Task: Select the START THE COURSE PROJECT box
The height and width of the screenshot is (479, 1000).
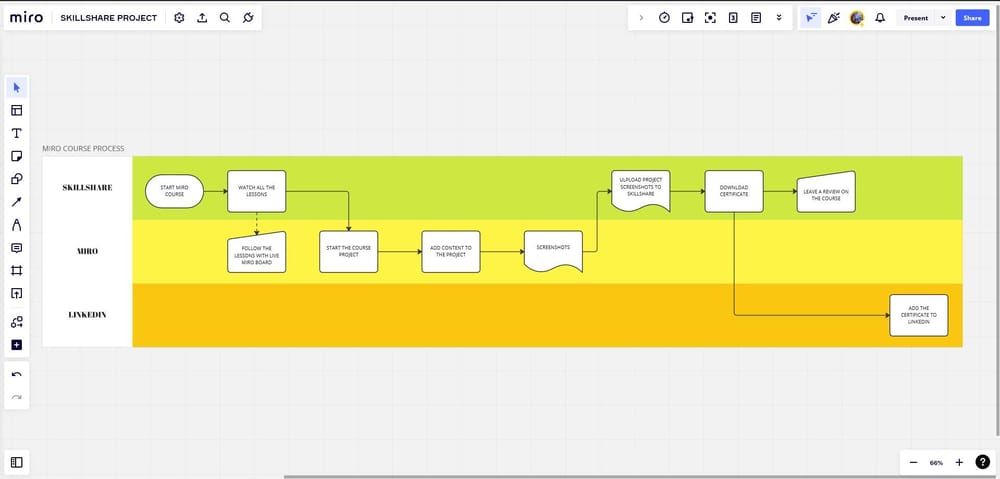Action: (349, 252)
